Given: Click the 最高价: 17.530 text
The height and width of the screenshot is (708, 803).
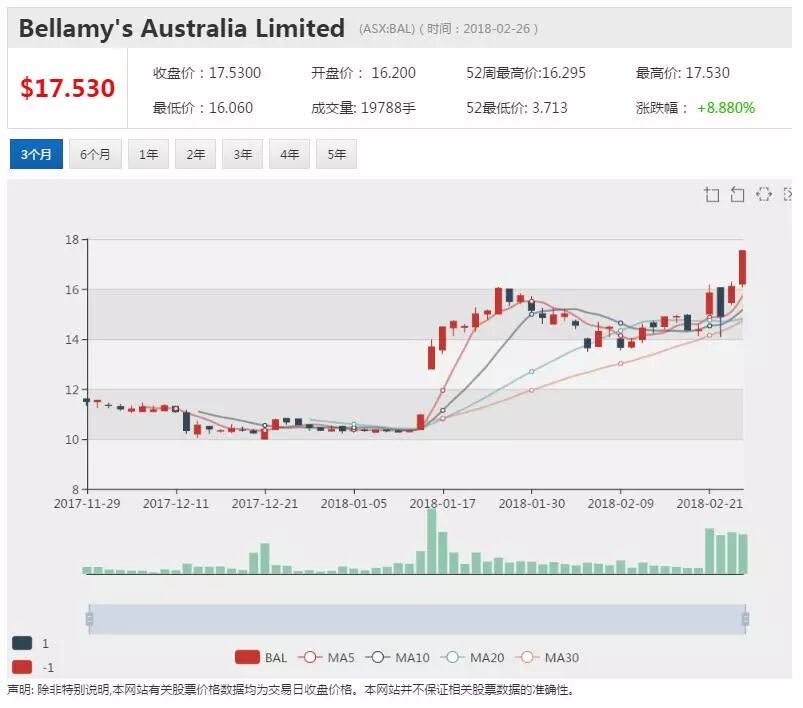Looking at the screenshot, I should [683, 73].
